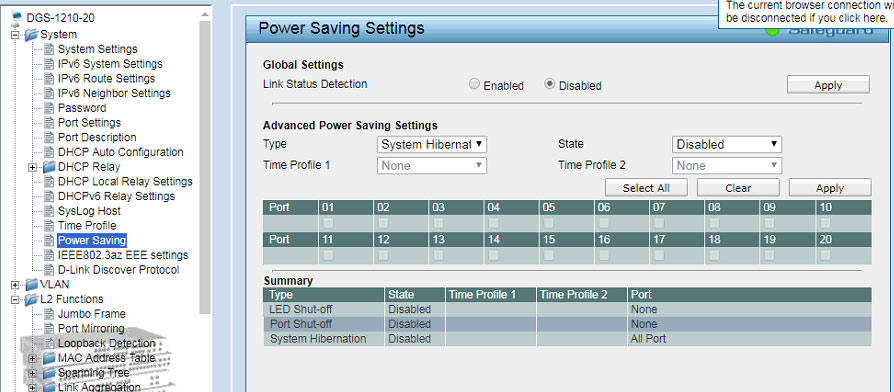
Task: Open Port Settings in the tree
Action: 90,122
